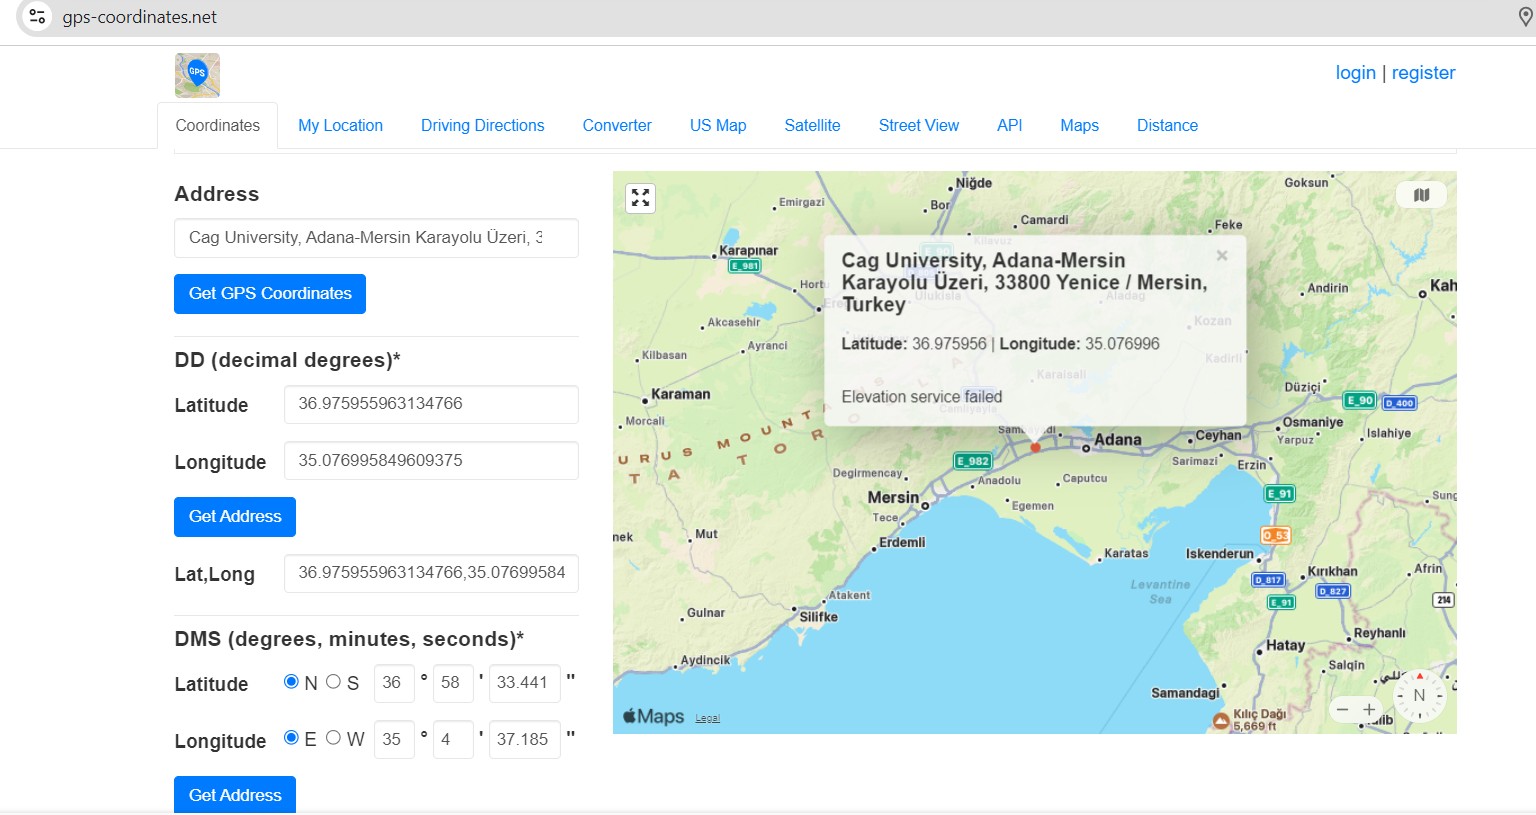Click the longitude seconds field showing 37.185
This screenshot has width=1536, height=815.
525,740
